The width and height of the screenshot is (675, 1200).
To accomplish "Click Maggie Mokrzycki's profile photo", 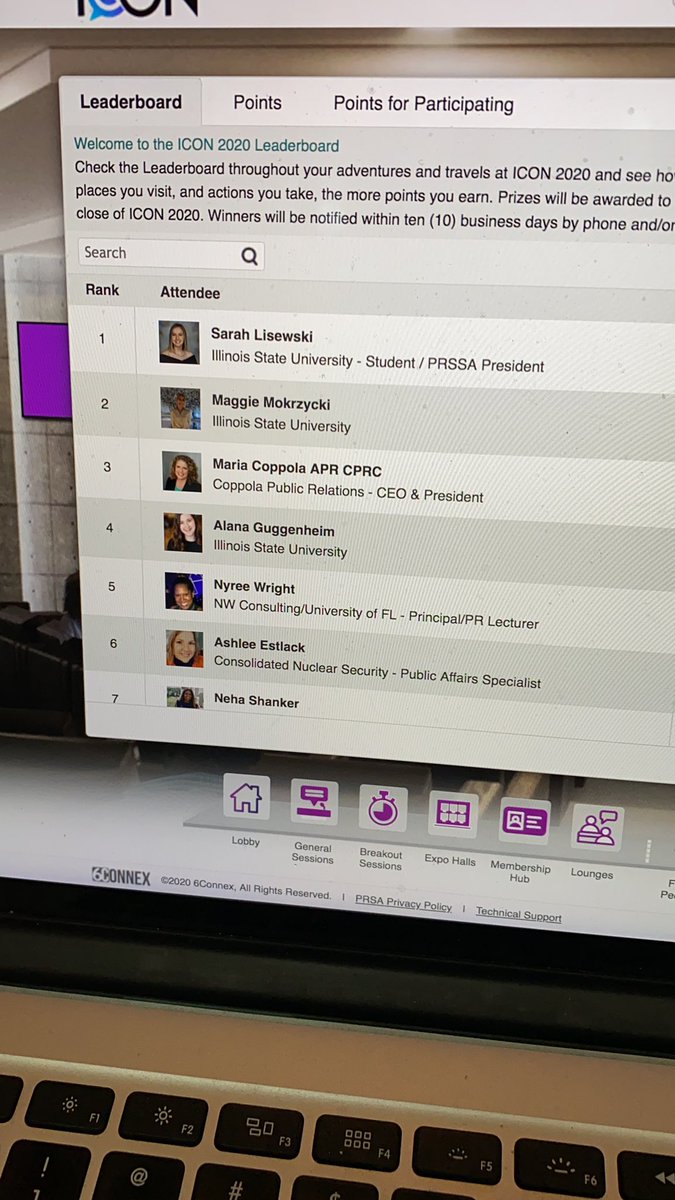I will [180, 408].
